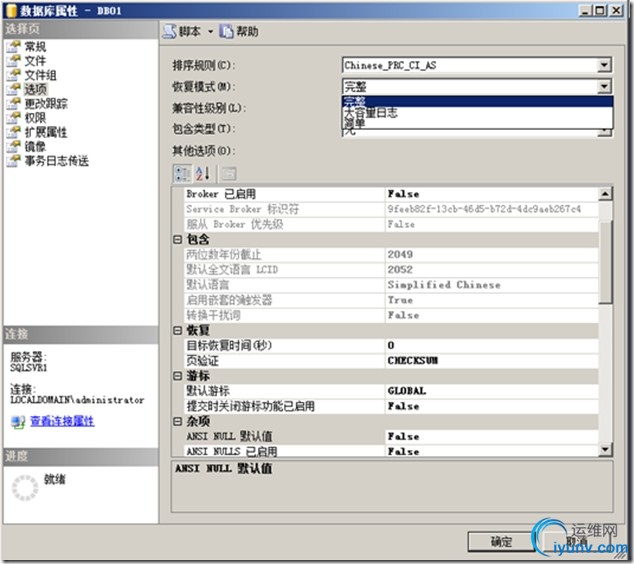The height and width of the screenshot is (564, 634).
Task: Choose 简单 in the recovery mode list
Action: [477, 123]
